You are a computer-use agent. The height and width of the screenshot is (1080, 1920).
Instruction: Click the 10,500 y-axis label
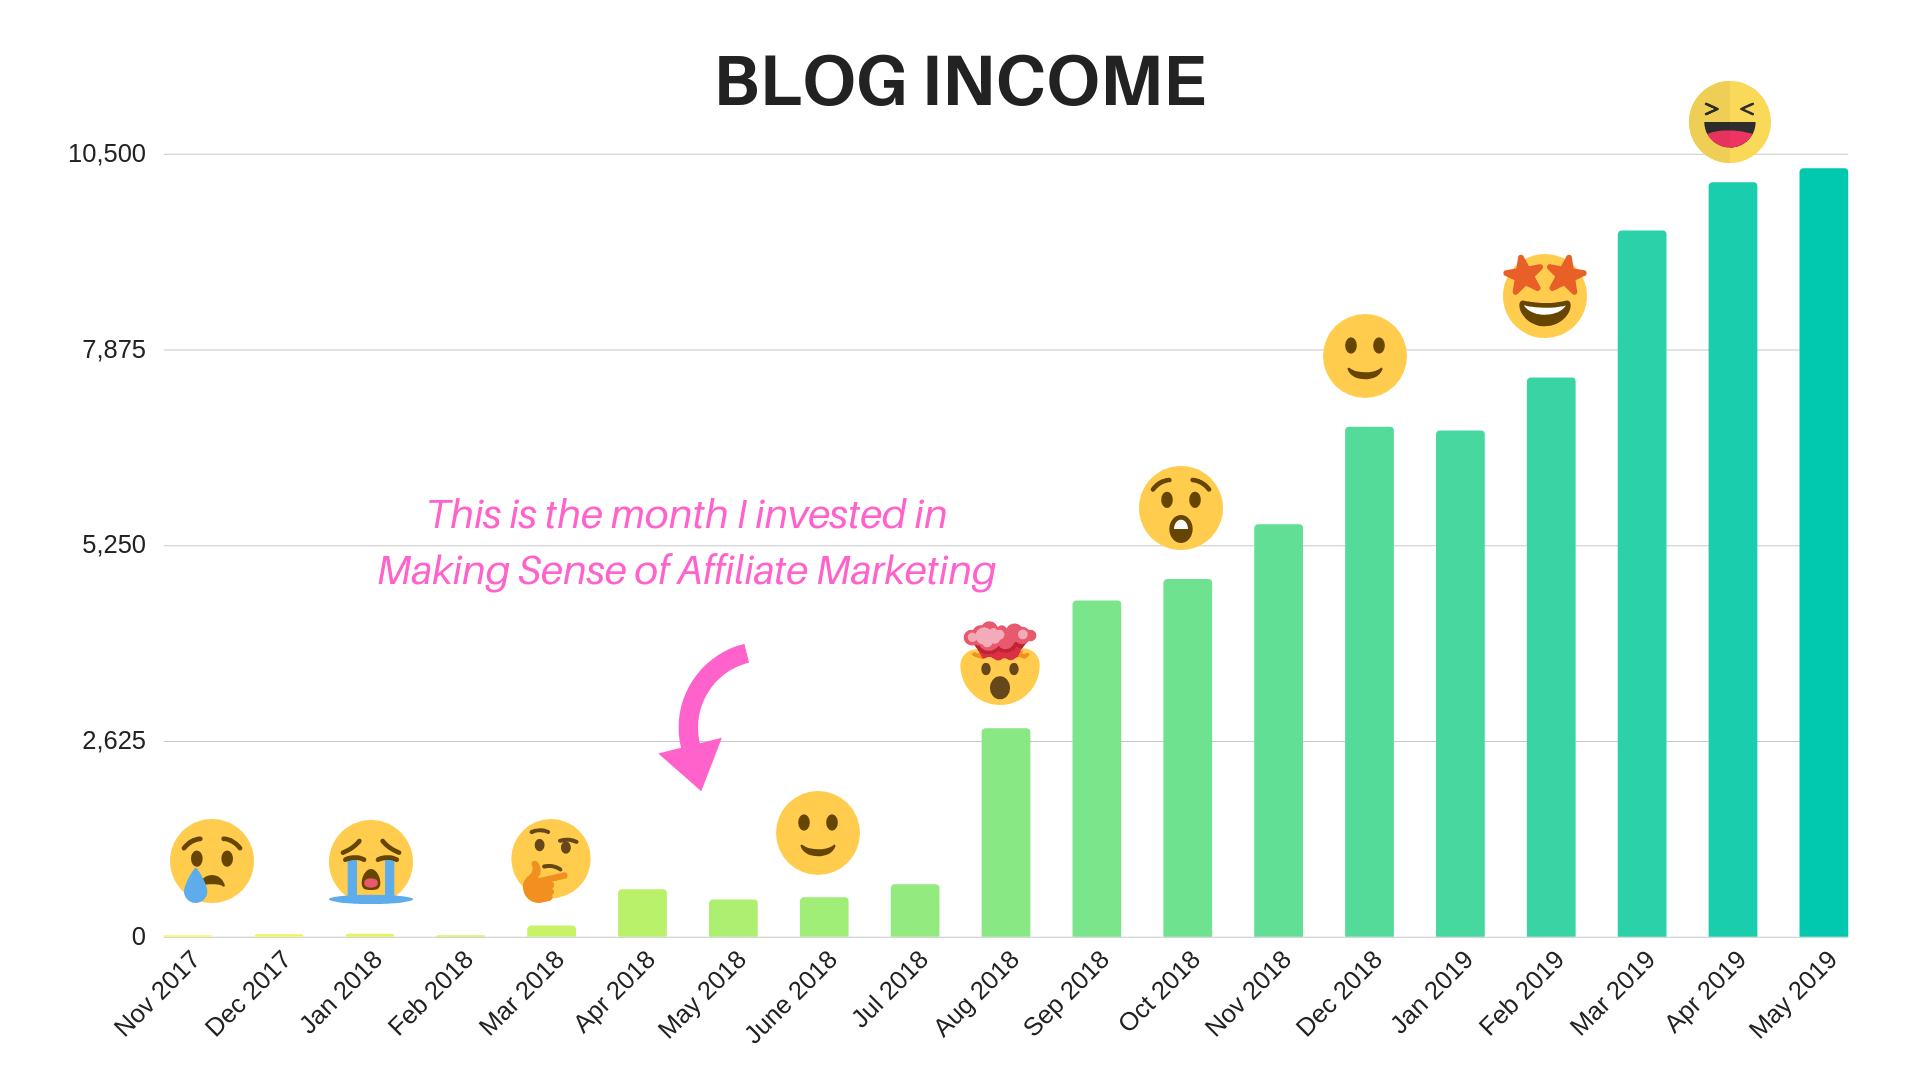(107, 154)
